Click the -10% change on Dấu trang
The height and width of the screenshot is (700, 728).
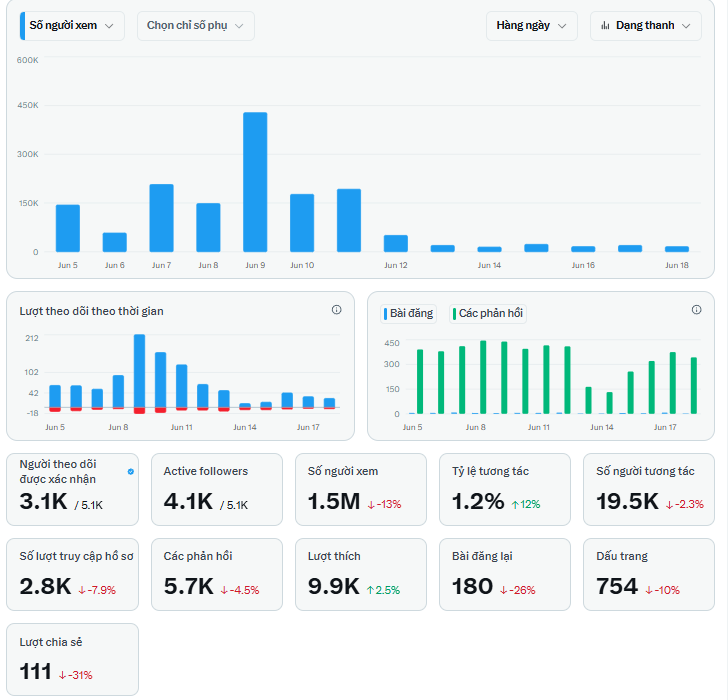pyautogui.click(x=663, y=590)
